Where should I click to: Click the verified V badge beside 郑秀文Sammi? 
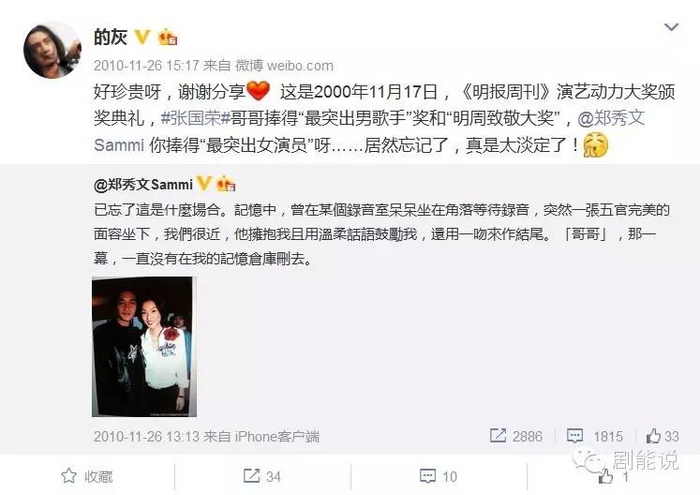[204, 183]
